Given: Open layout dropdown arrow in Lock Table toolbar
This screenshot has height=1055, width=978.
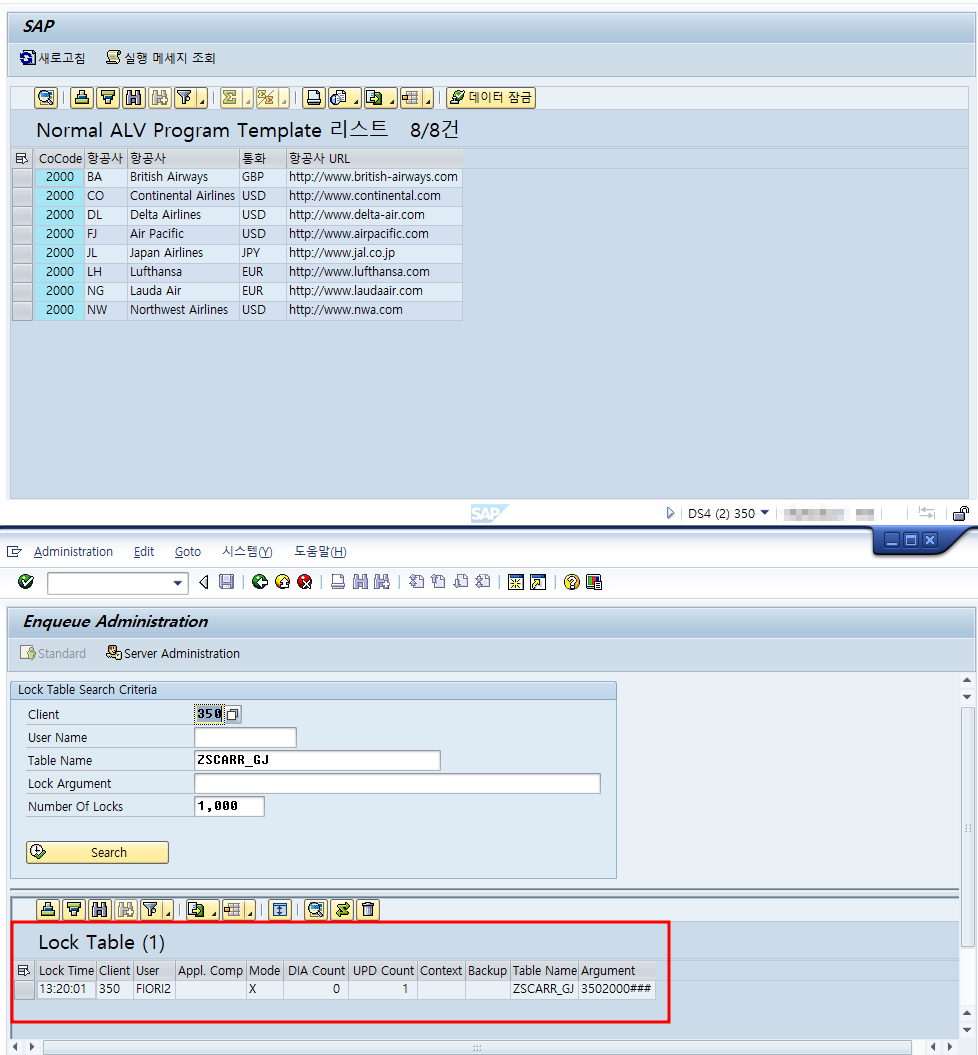Looking at the screenshot, I should 250,910.
